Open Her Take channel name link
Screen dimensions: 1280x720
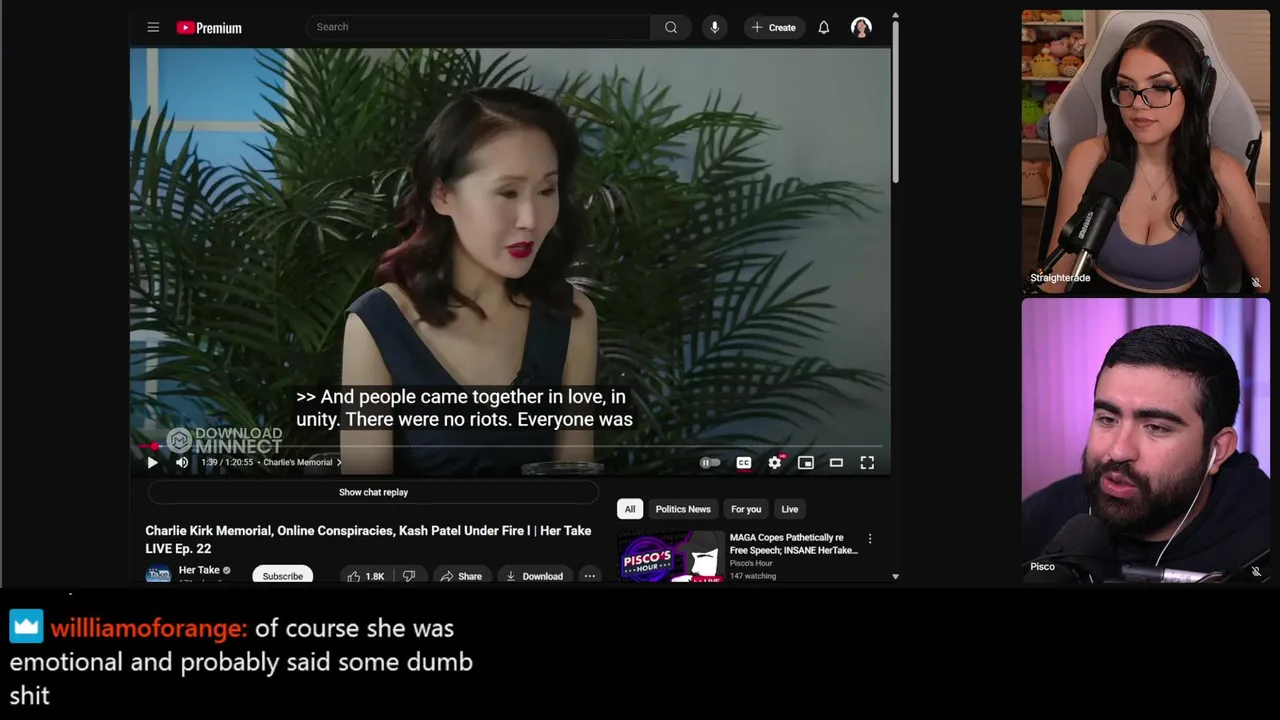[x=199, y=570]
